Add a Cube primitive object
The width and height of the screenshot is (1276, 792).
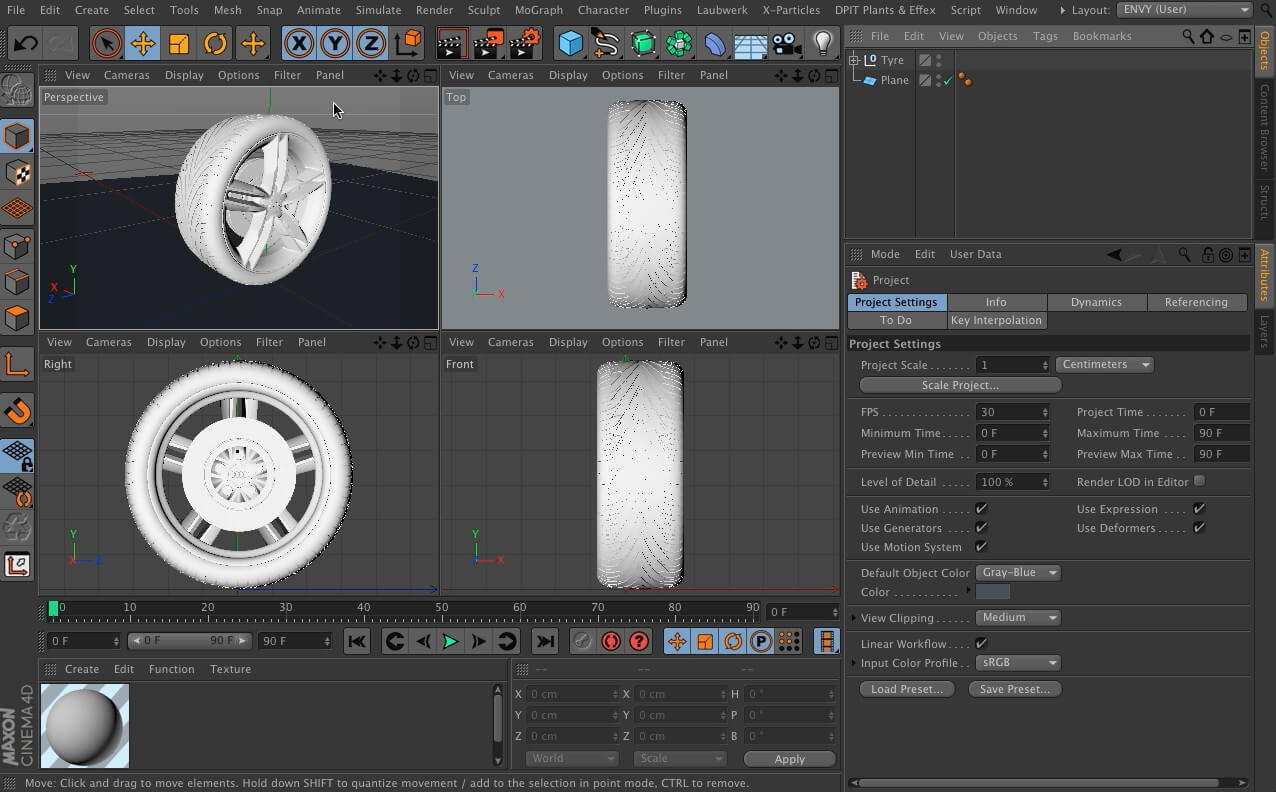click(x=571, y=44)
